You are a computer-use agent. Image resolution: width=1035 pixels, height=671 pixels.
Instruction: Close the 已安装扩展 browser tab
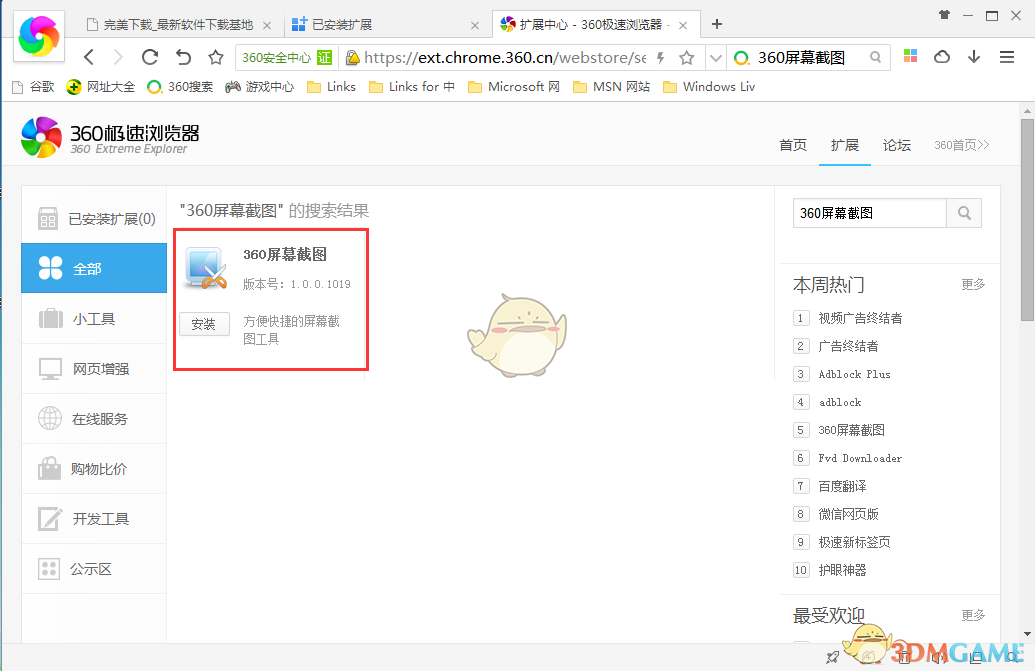tap(475, 26)
